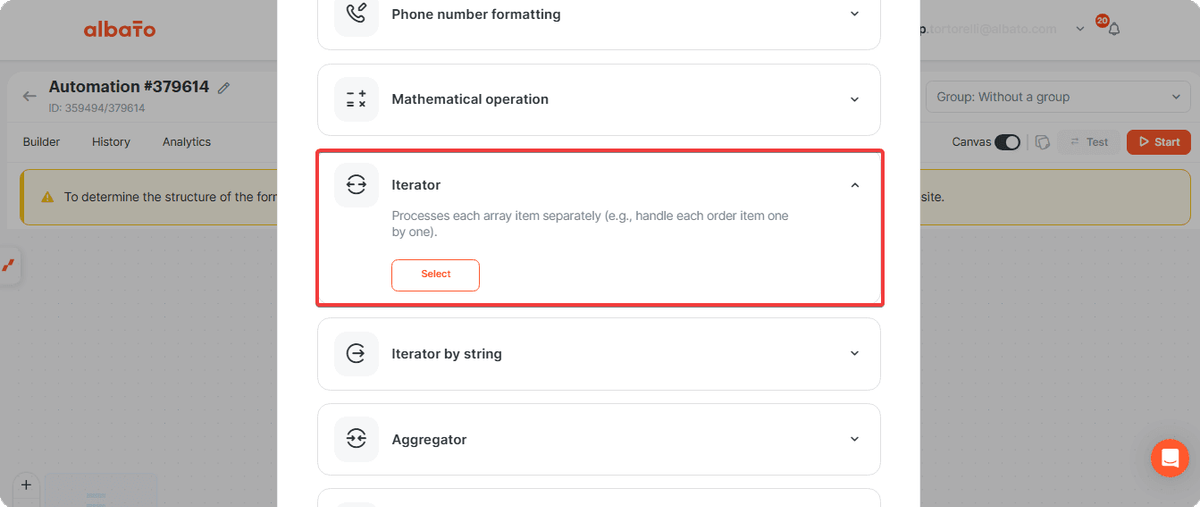
Task: Click the Iterator loop icon
Action: (x=356, y=185)
